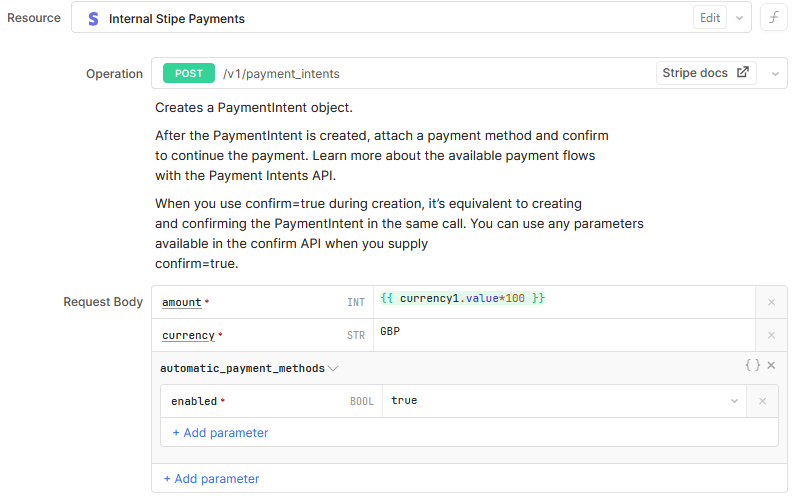Collapse the automatic_payment_methods section
The height and width of the screenshot is (501, 798).
coord(333,369)
